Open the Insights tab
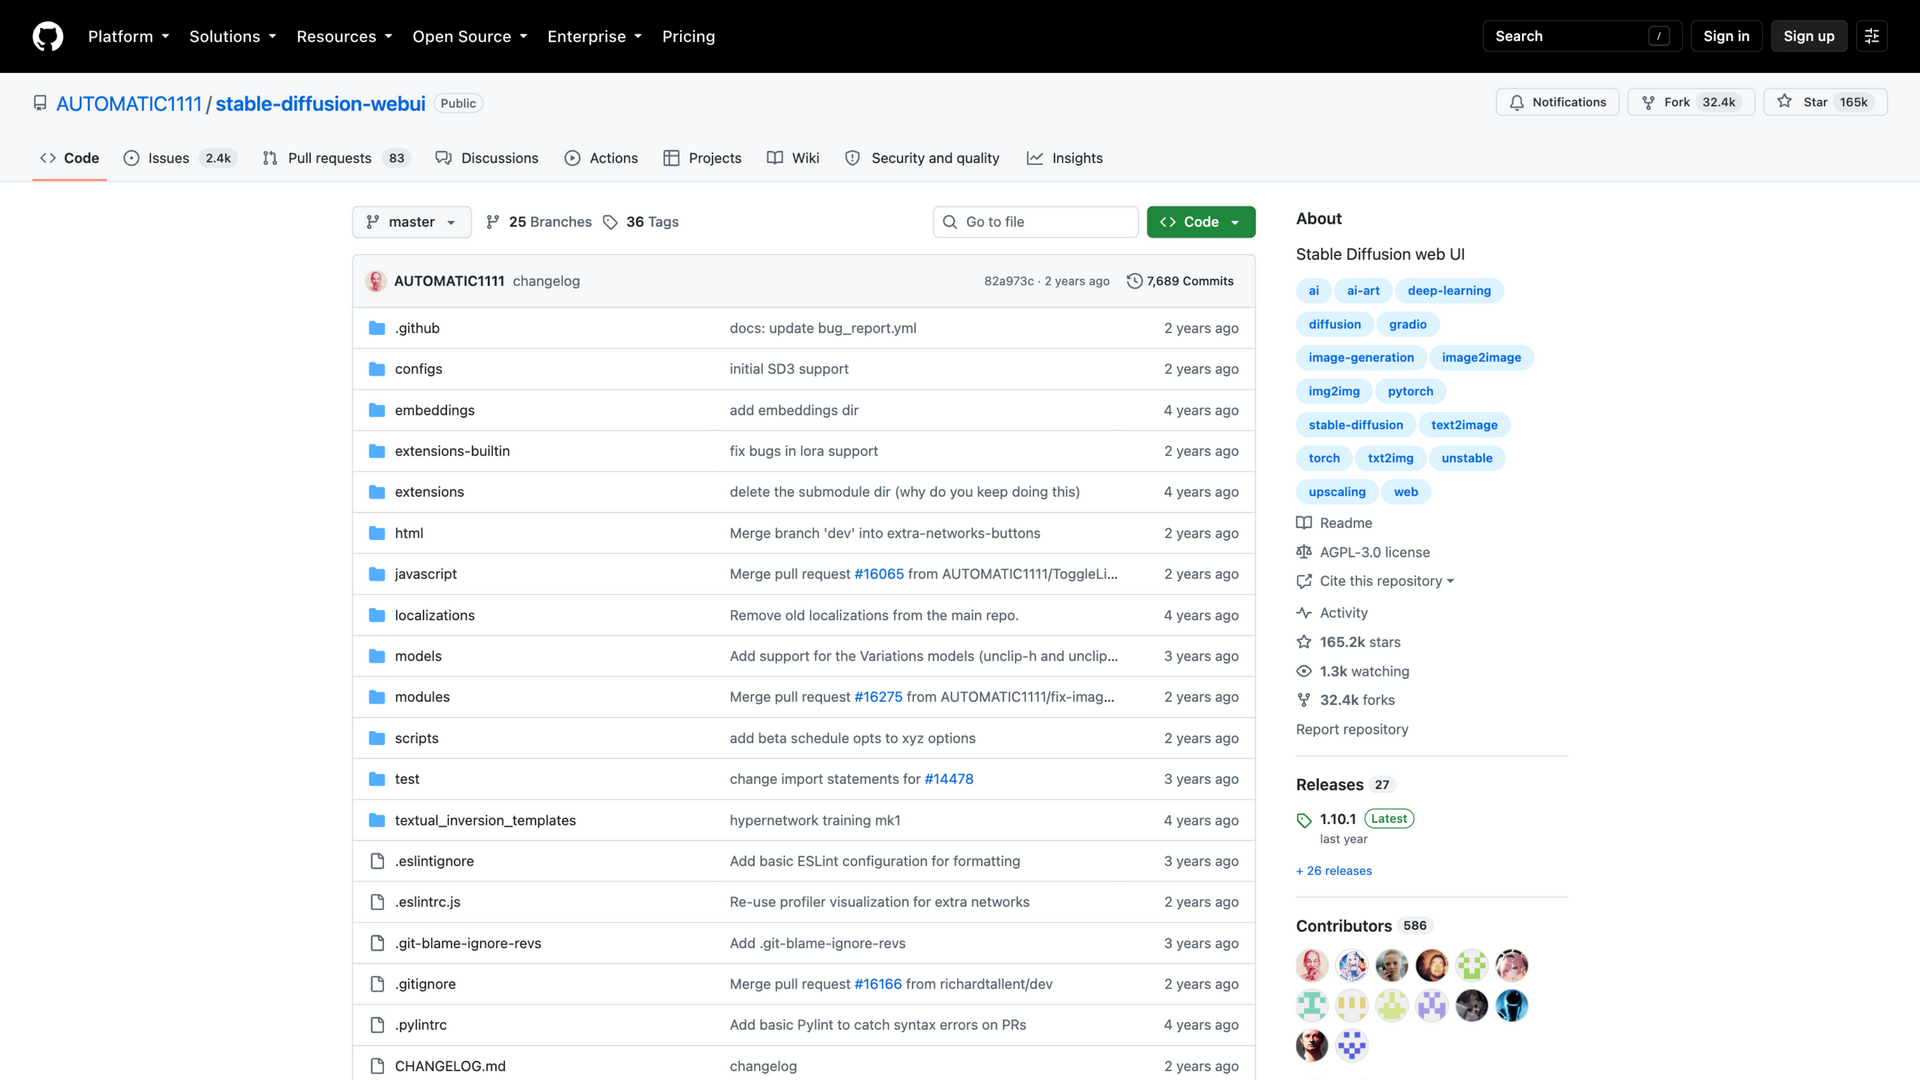 point(1065,158)
